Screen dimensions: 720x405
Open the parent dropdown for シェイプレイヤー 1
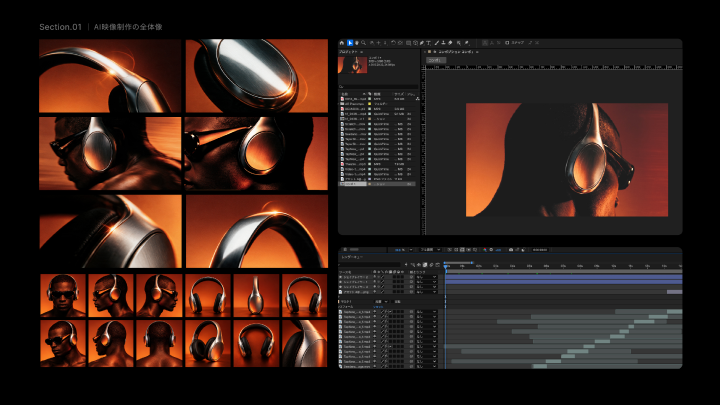[427, 282]
